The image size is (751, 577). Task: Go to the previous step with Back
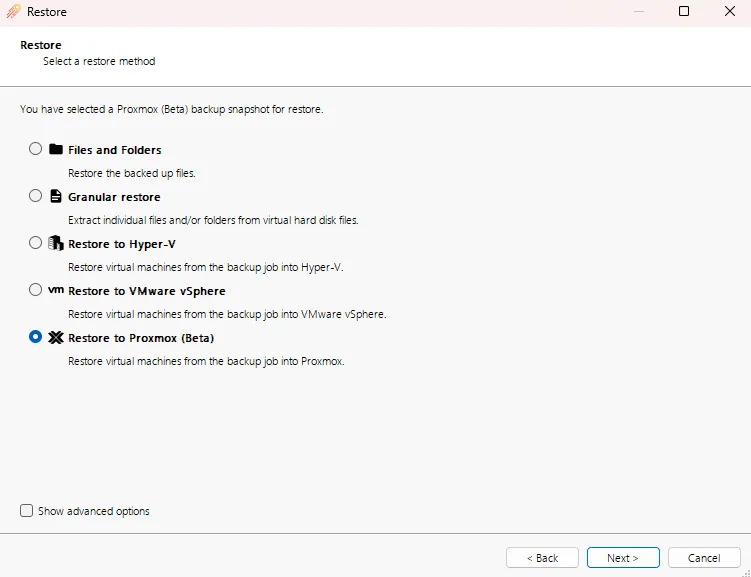(x=542, y=558)
